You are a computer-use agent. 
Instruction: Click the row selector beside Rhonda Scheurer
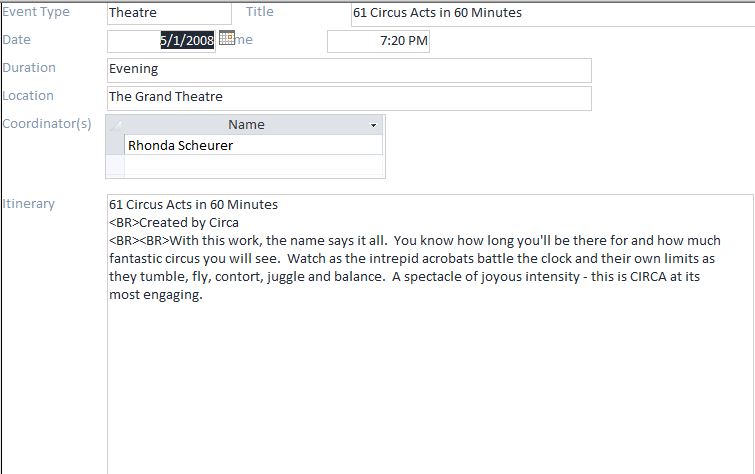[x=115, y=145]
